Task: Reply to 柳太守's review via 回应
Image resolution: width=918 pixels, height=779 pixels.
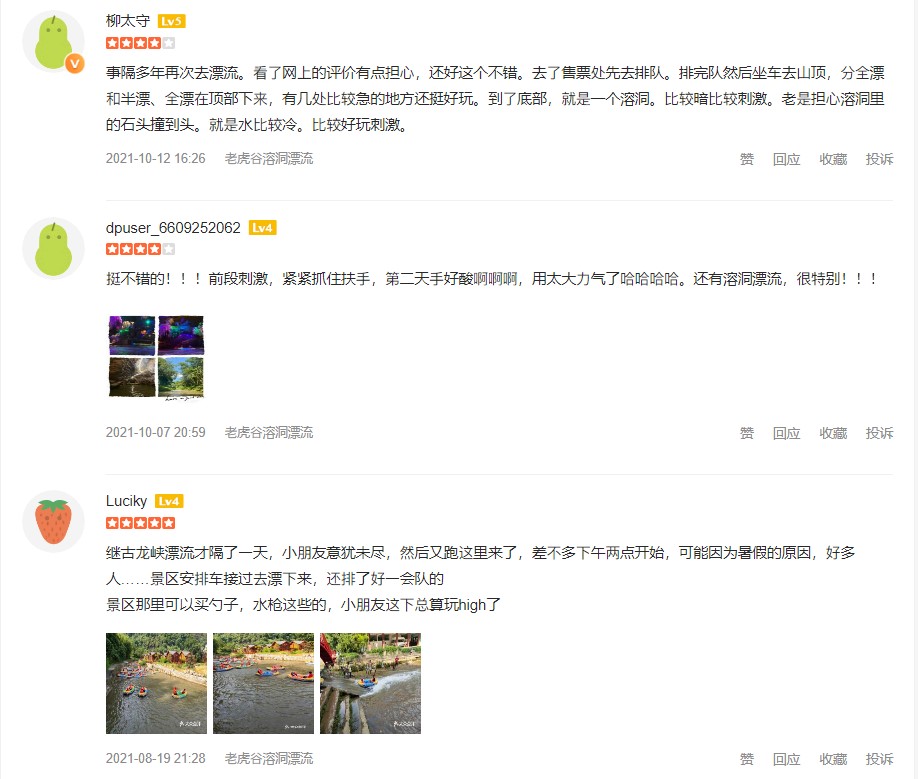Action: (786, 159)
